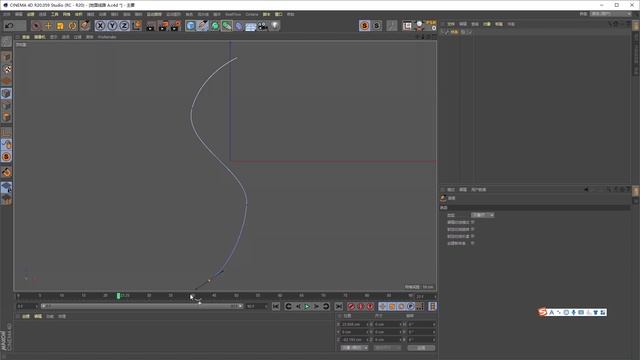Image resolution: width=640 pixels, height=360 pixels.
Task: Select the Live Selection tool
Action: (36, 26)
